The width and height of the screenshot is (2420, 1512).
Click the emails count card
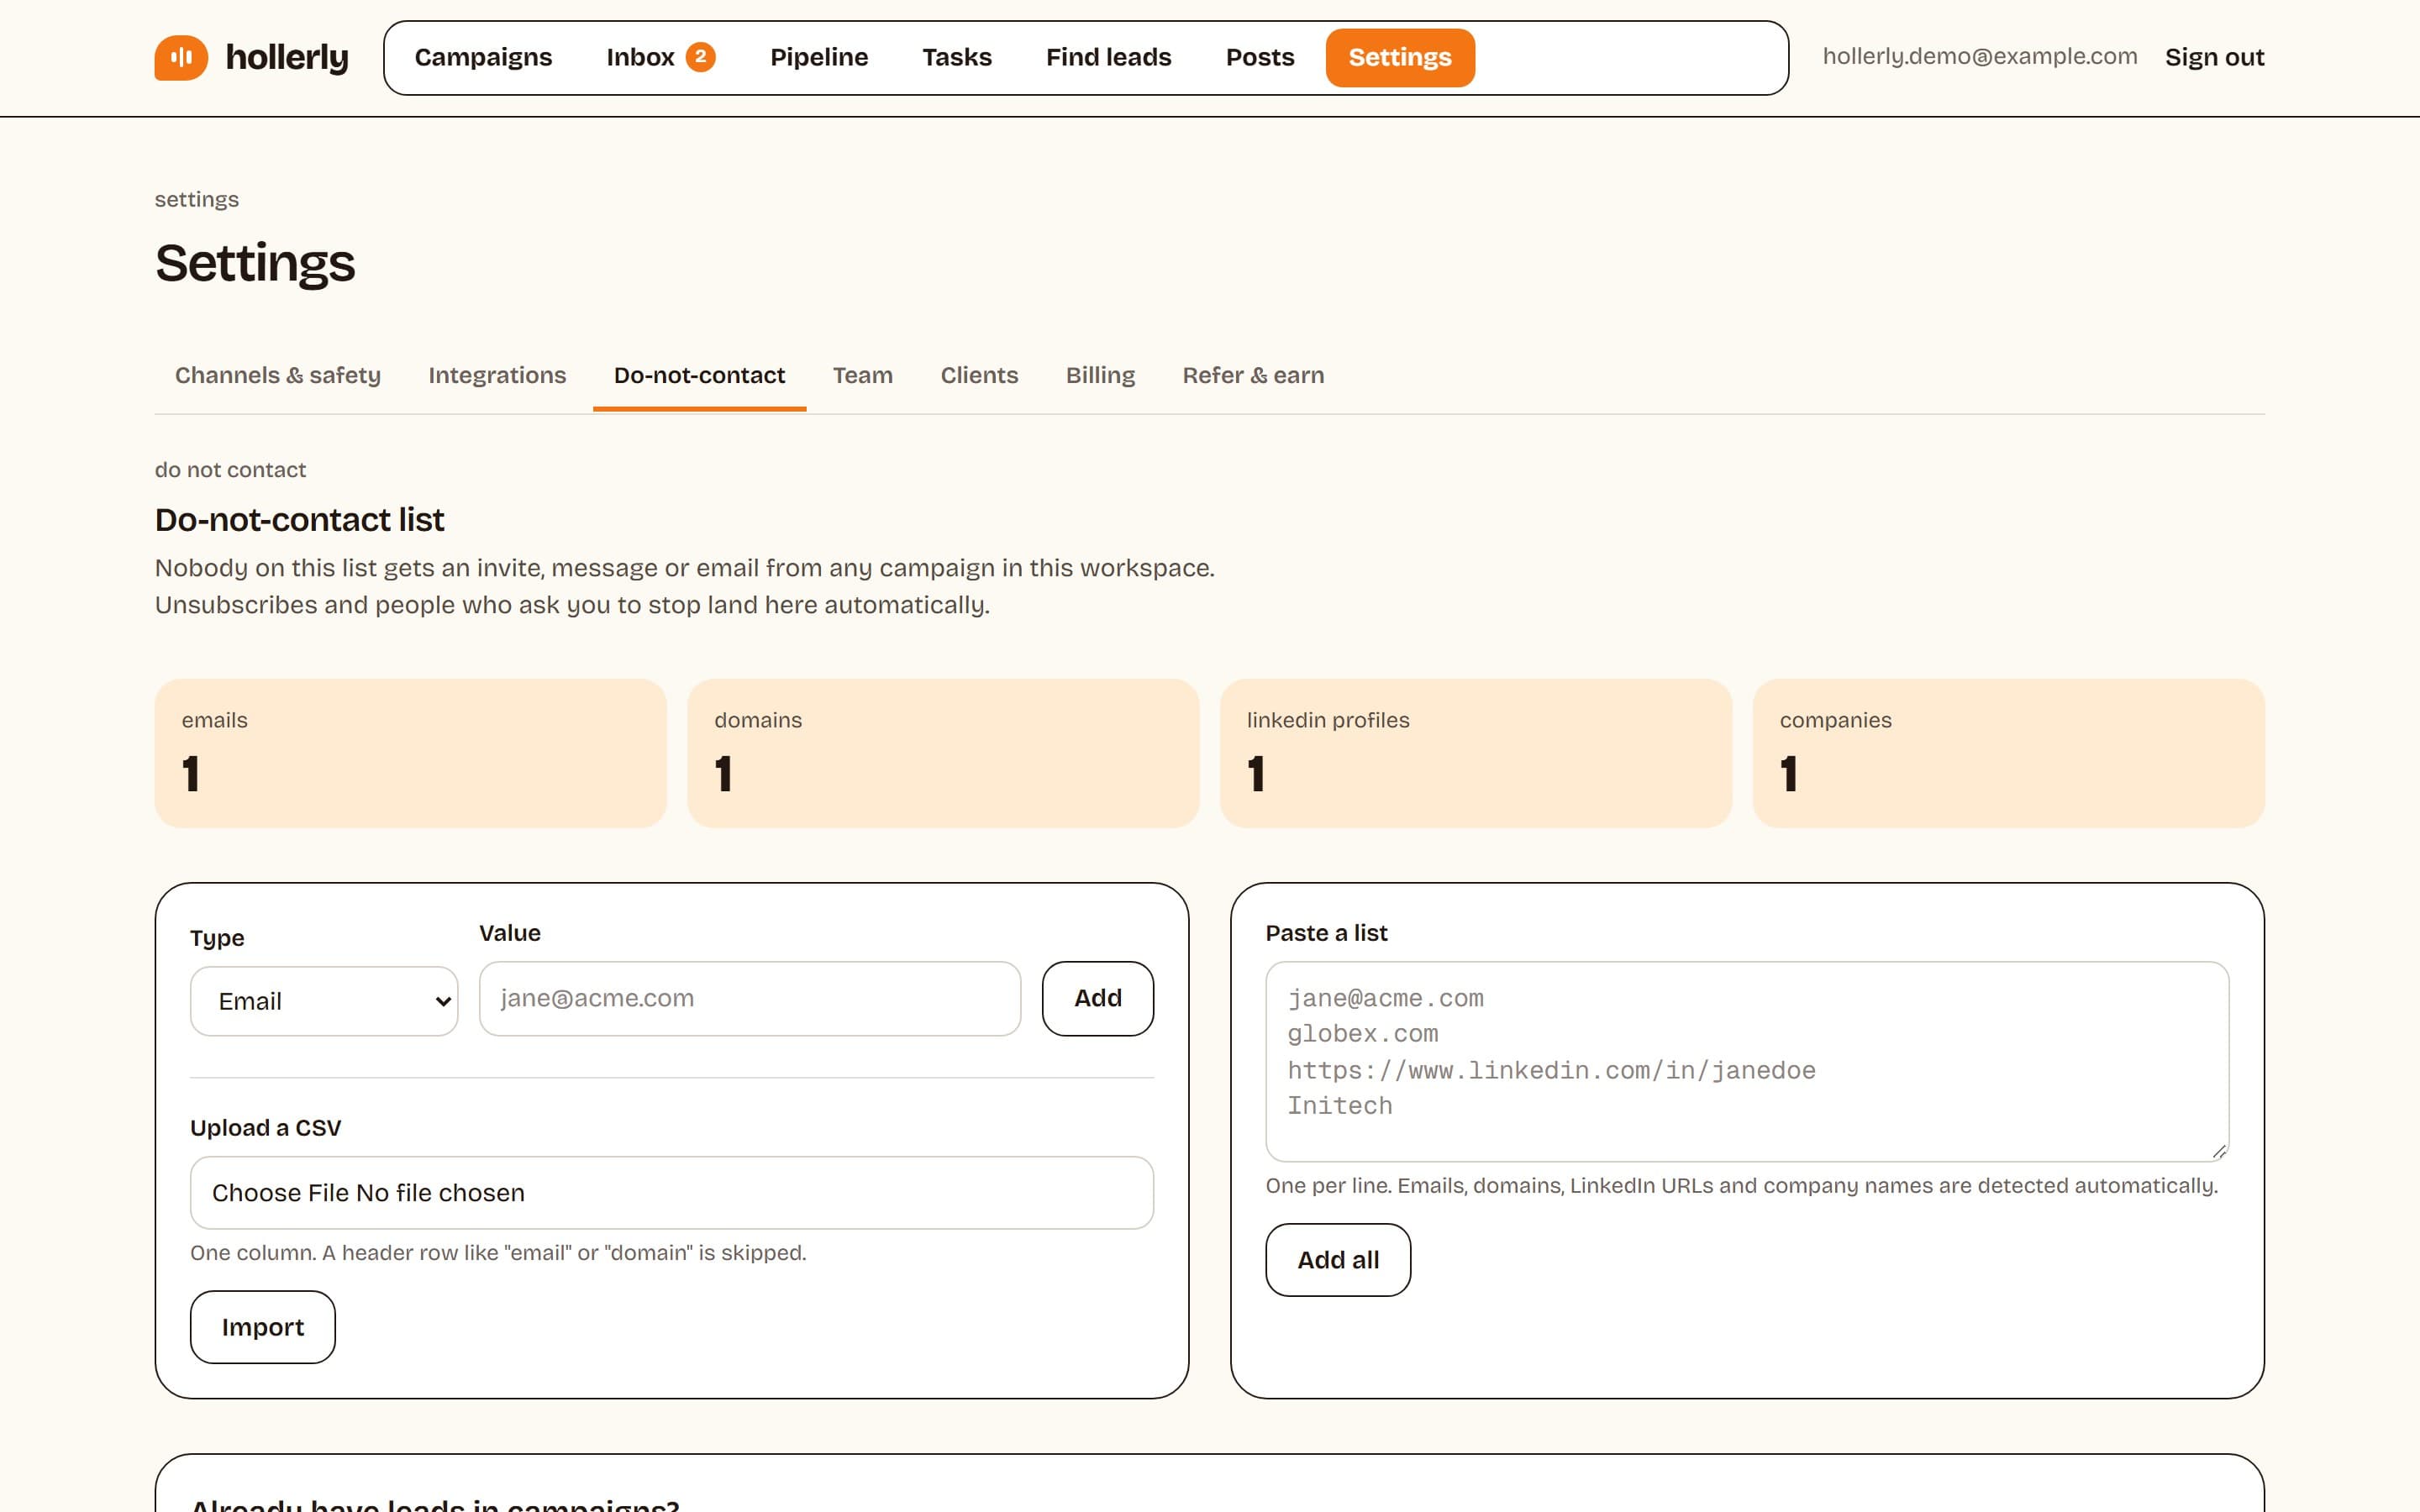pos(410,753)
